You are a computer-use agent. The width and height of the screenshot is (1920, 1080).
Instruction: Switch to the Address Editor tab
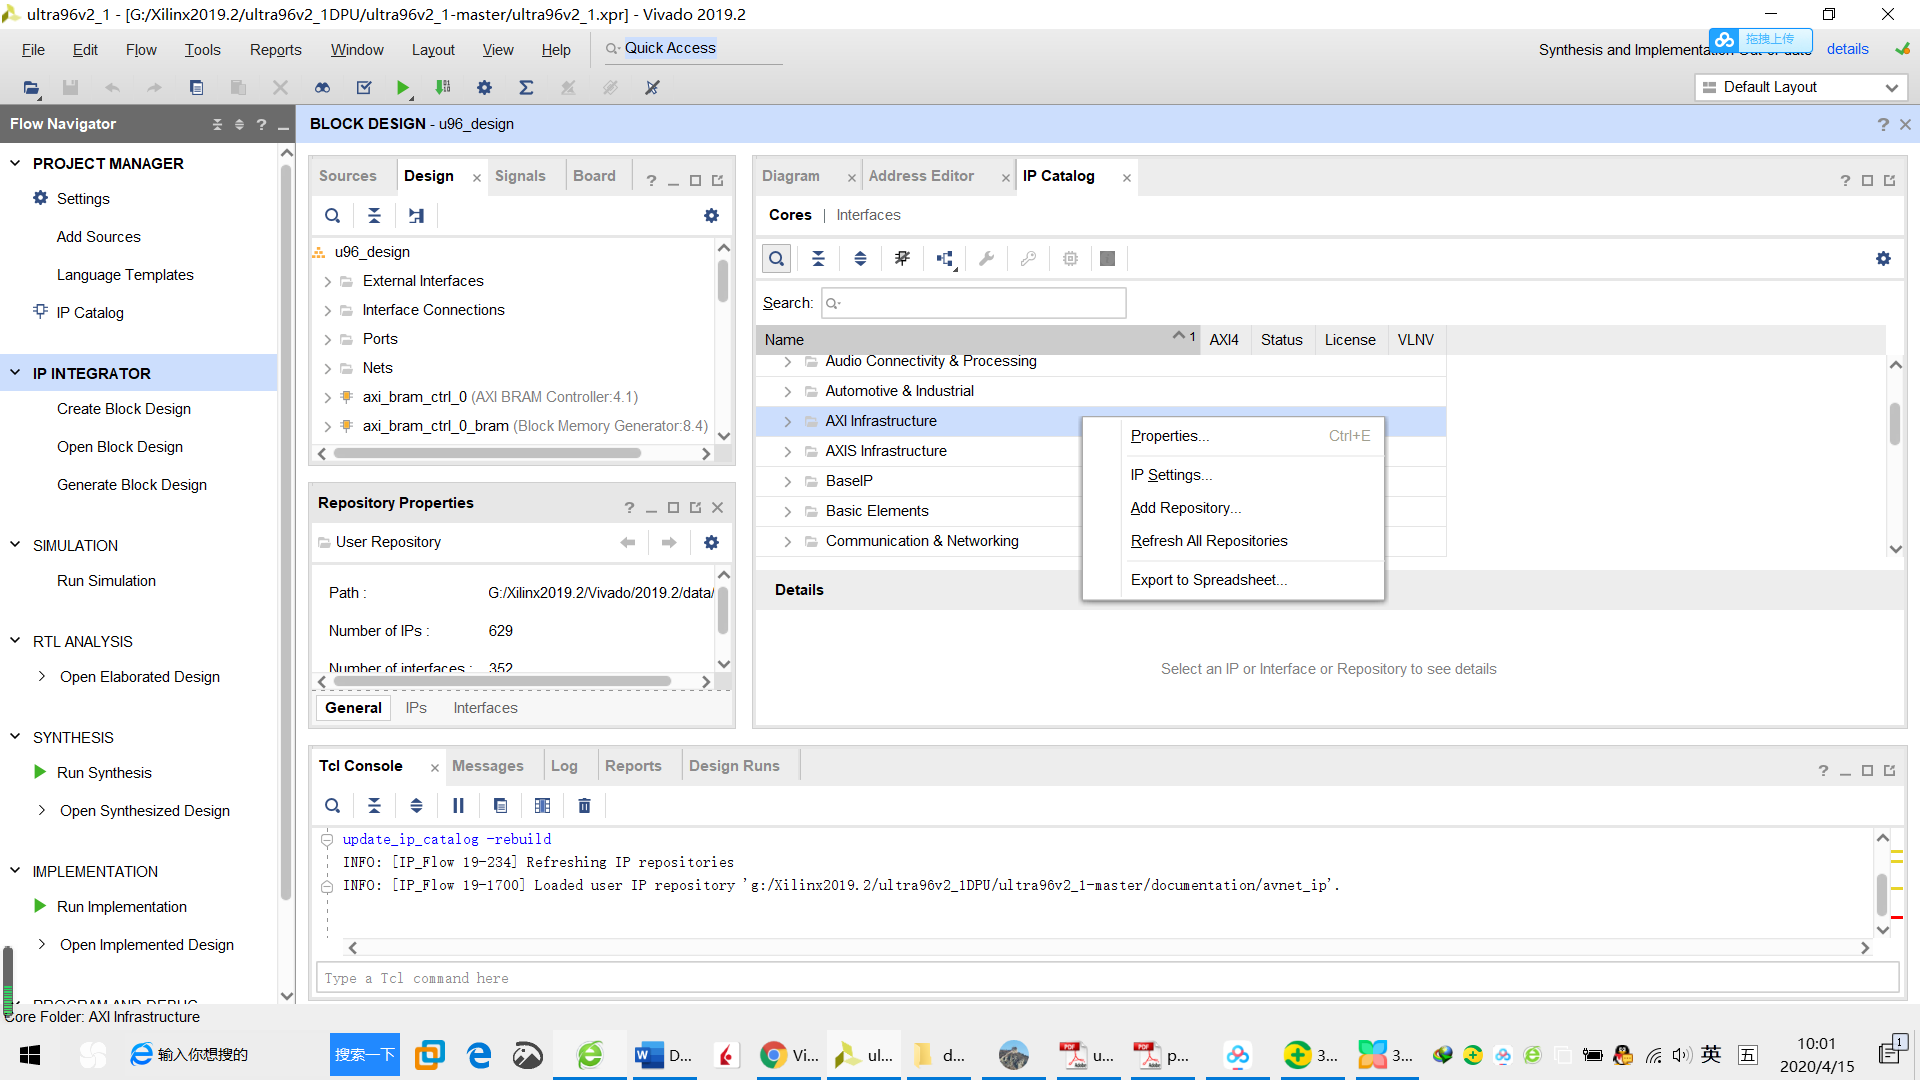tap(920, 175)
